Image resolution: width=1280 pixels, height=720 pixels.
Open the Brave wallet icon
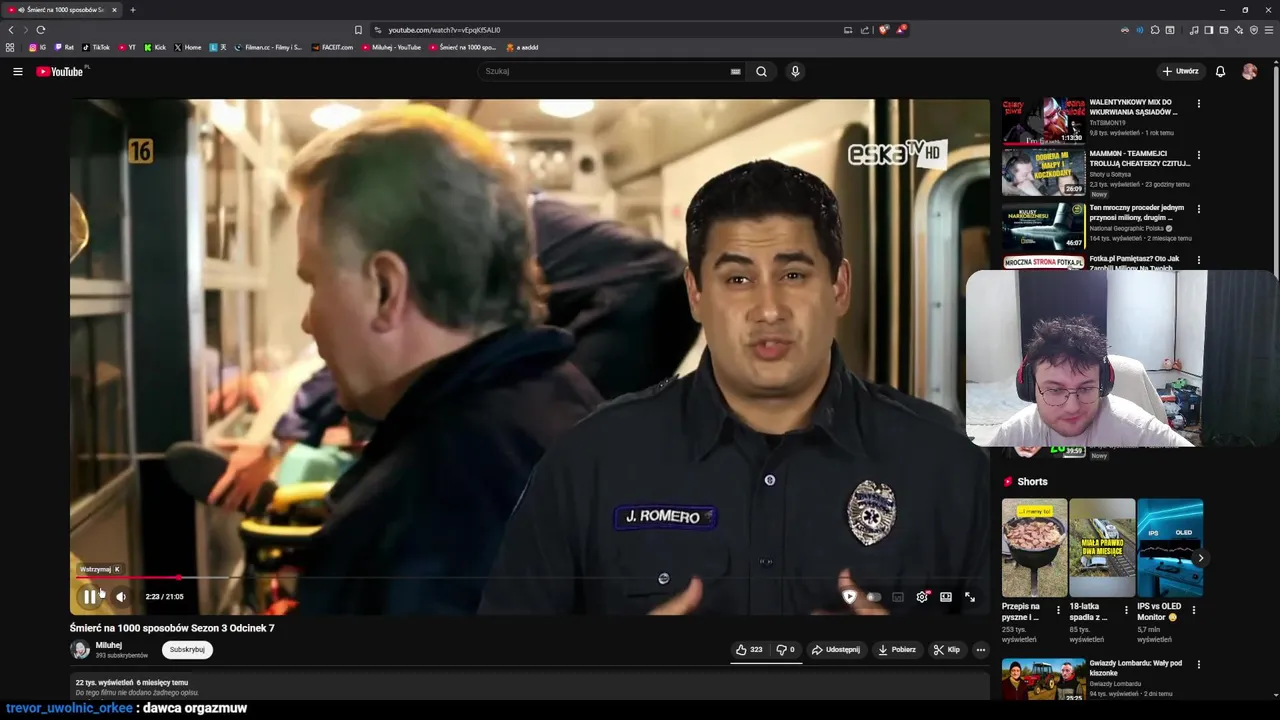[x=1224, y=30]
